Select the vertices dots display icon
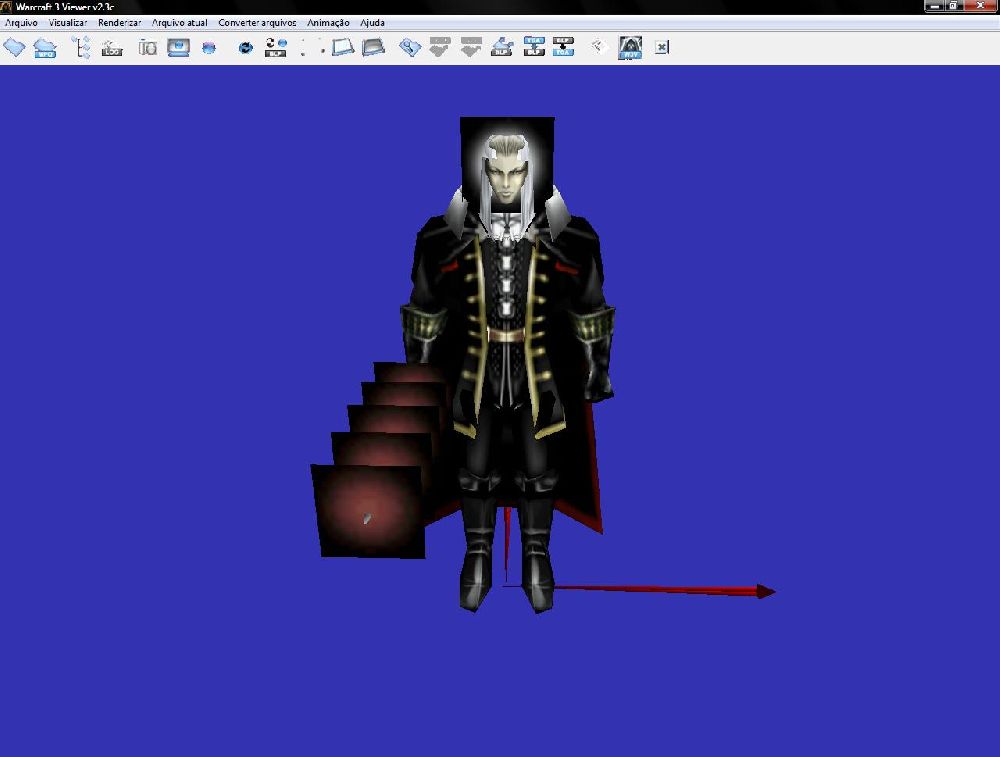The height and width of the screenshot is (757, 1000). click(312, 48)
